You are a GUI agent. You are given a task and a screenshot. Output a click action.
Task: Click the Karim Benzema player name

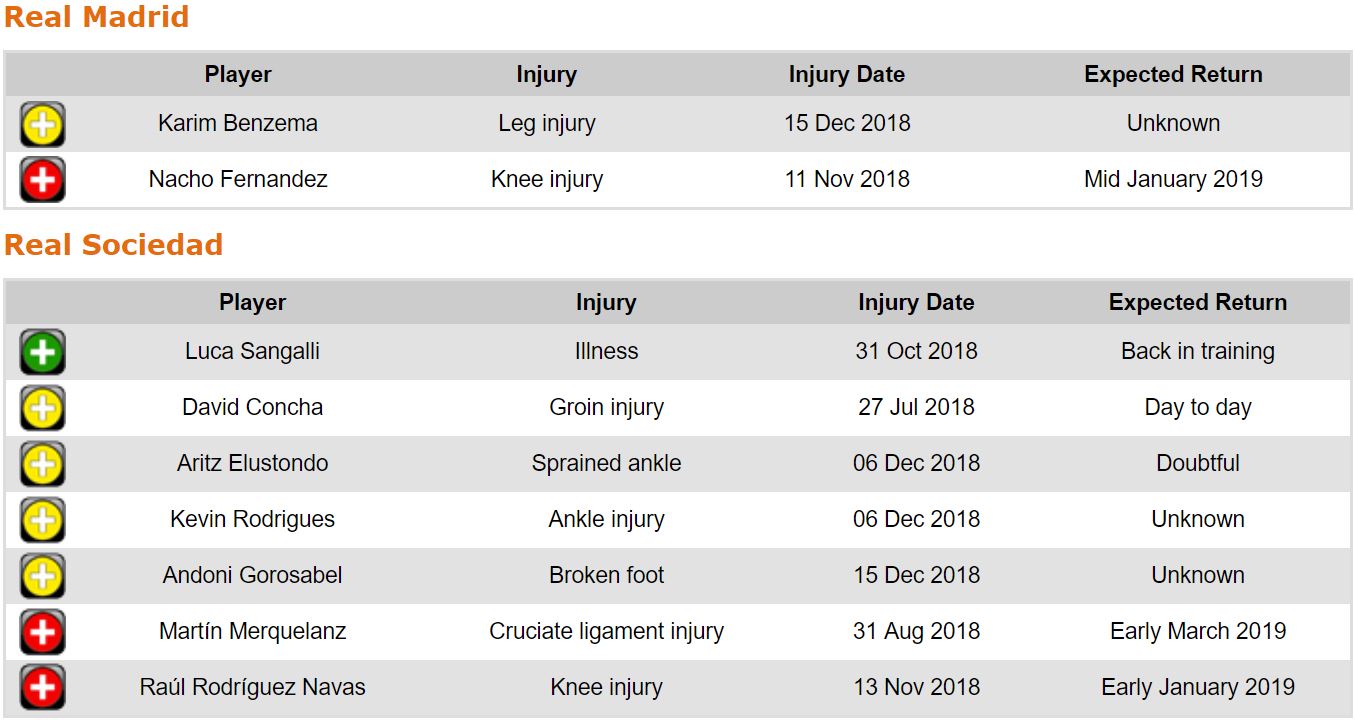click(x=238, y=124)
